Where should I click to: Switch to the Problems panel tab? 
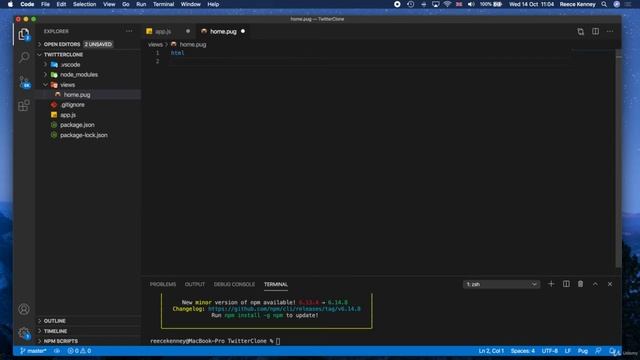coord(163,284)
